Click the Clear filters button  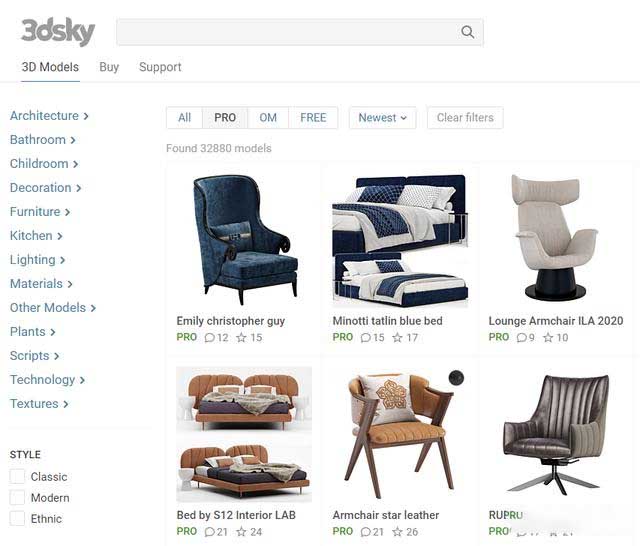click(x=465, y=118)
